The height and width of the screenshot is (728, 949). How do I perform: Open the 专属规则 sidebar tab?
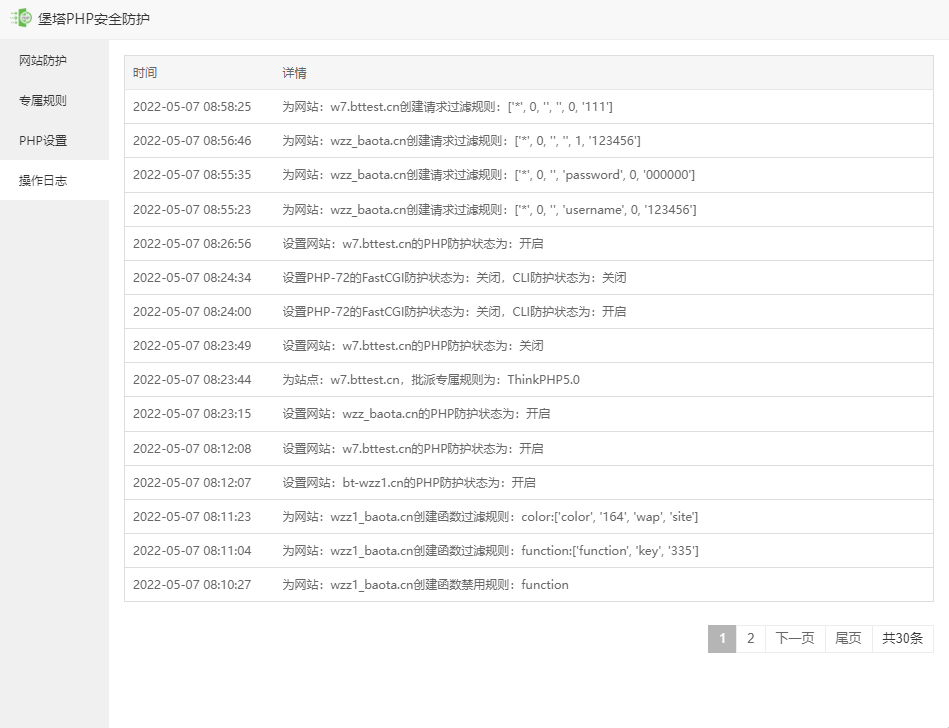pyautogui.click(x=54, y=100)
